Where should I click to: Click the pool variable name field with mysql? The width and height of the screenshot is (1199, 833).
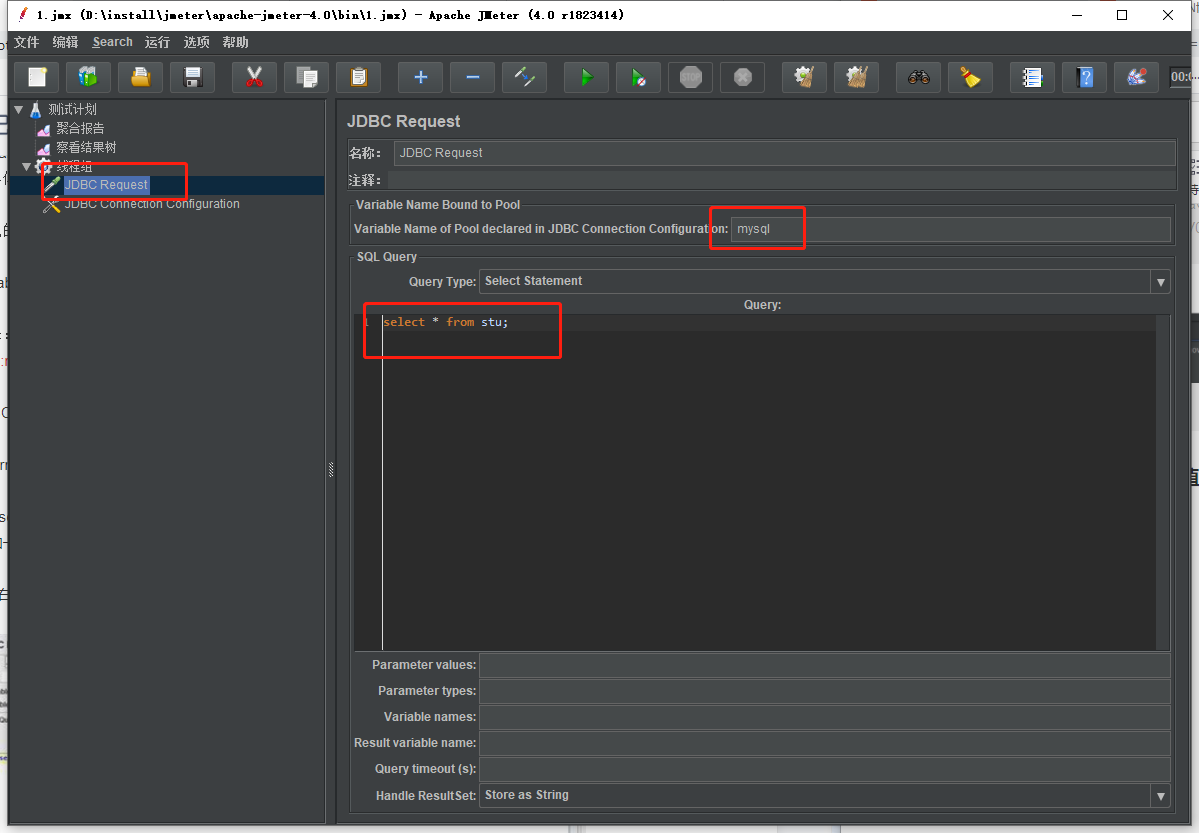(950, 229)
